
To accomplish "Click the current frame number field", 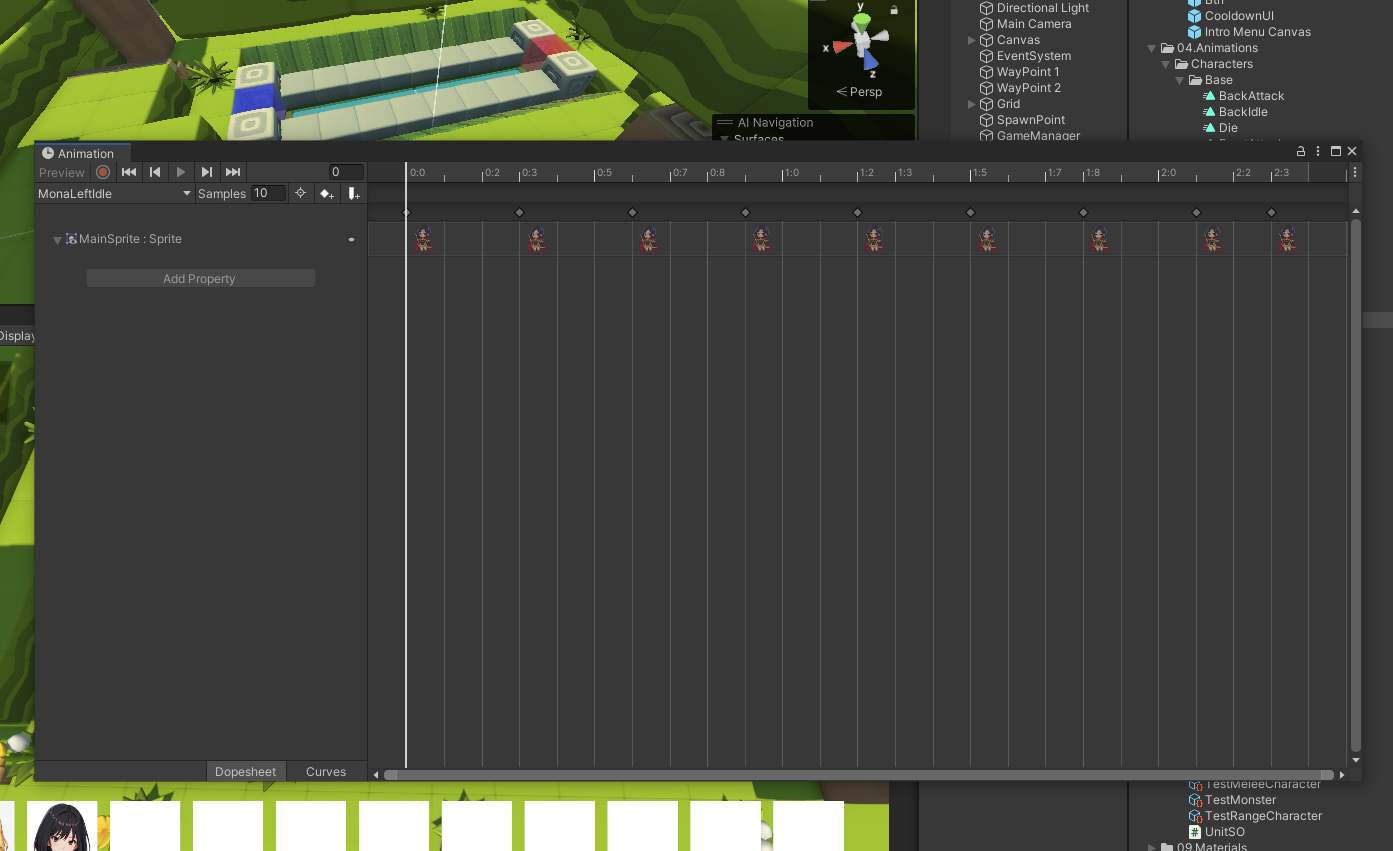I will click(346, 172).
